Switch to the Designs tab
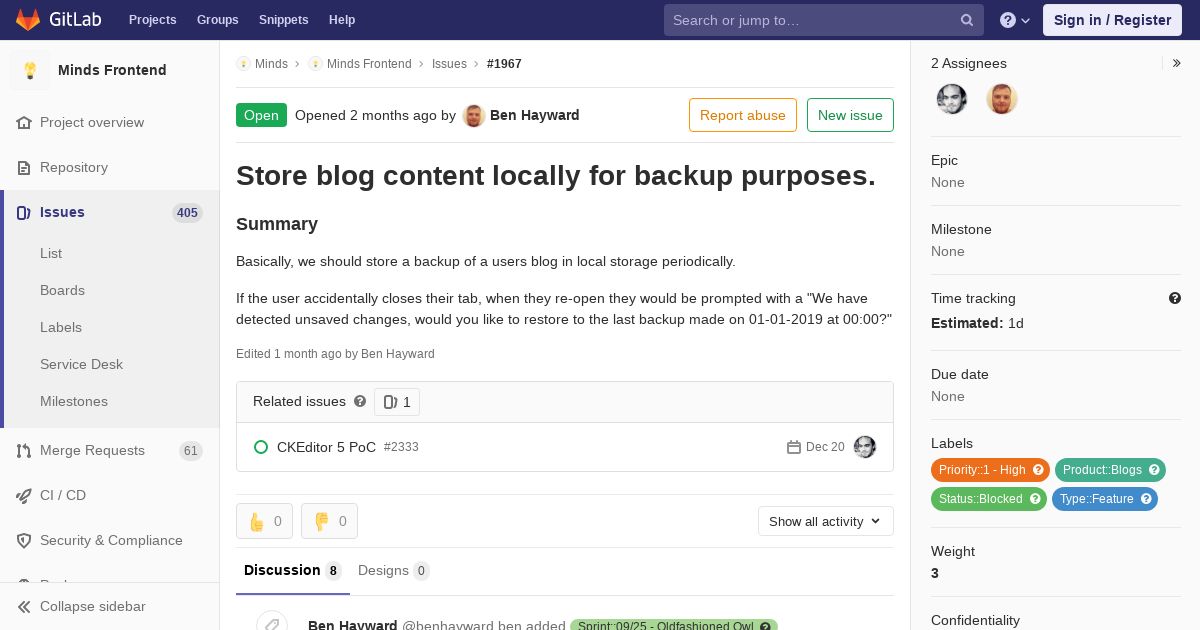The height and width of the screenshot is (630, 1200). 393,571
